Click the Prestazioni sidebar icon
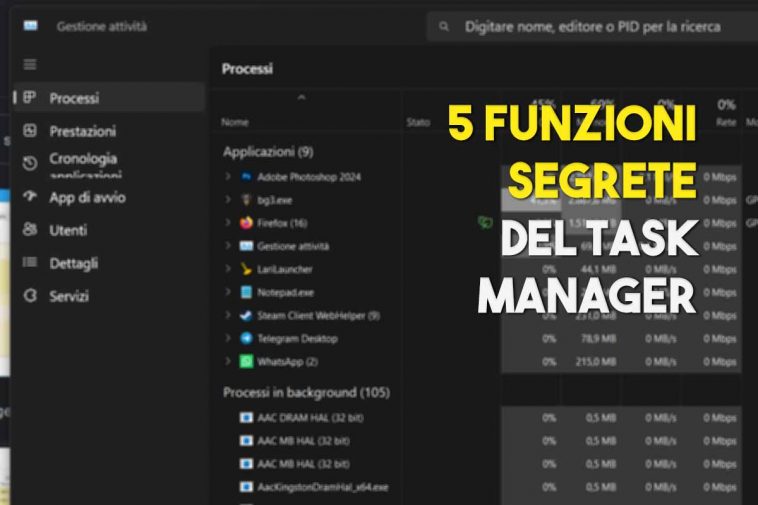Screen dimensions: 758x505 pos(30,130)
